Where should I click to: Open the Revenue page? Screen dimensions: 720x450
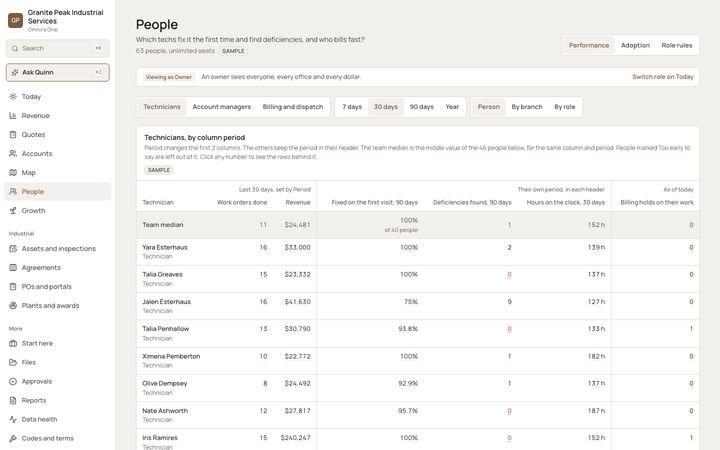[57, 116]
